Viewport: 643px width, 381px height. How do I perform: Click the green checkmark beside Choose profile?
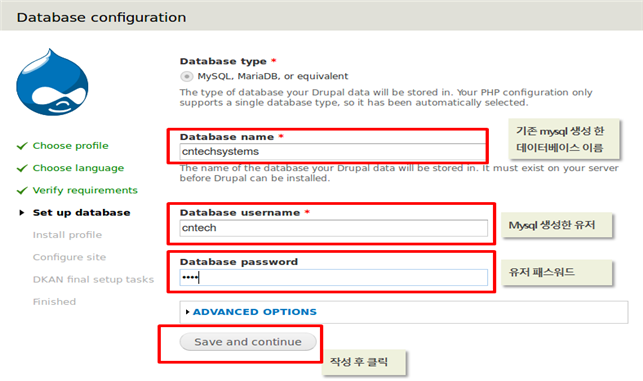(22, 146)
